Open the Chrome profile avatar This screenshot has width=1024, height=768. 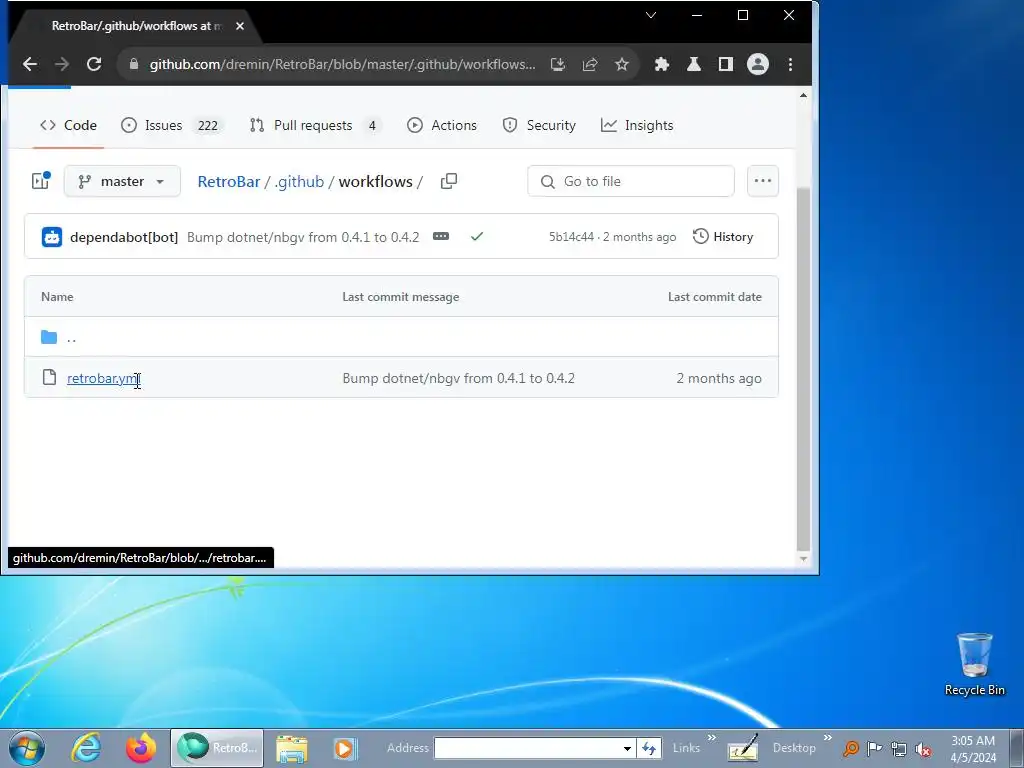click(758, 64)
